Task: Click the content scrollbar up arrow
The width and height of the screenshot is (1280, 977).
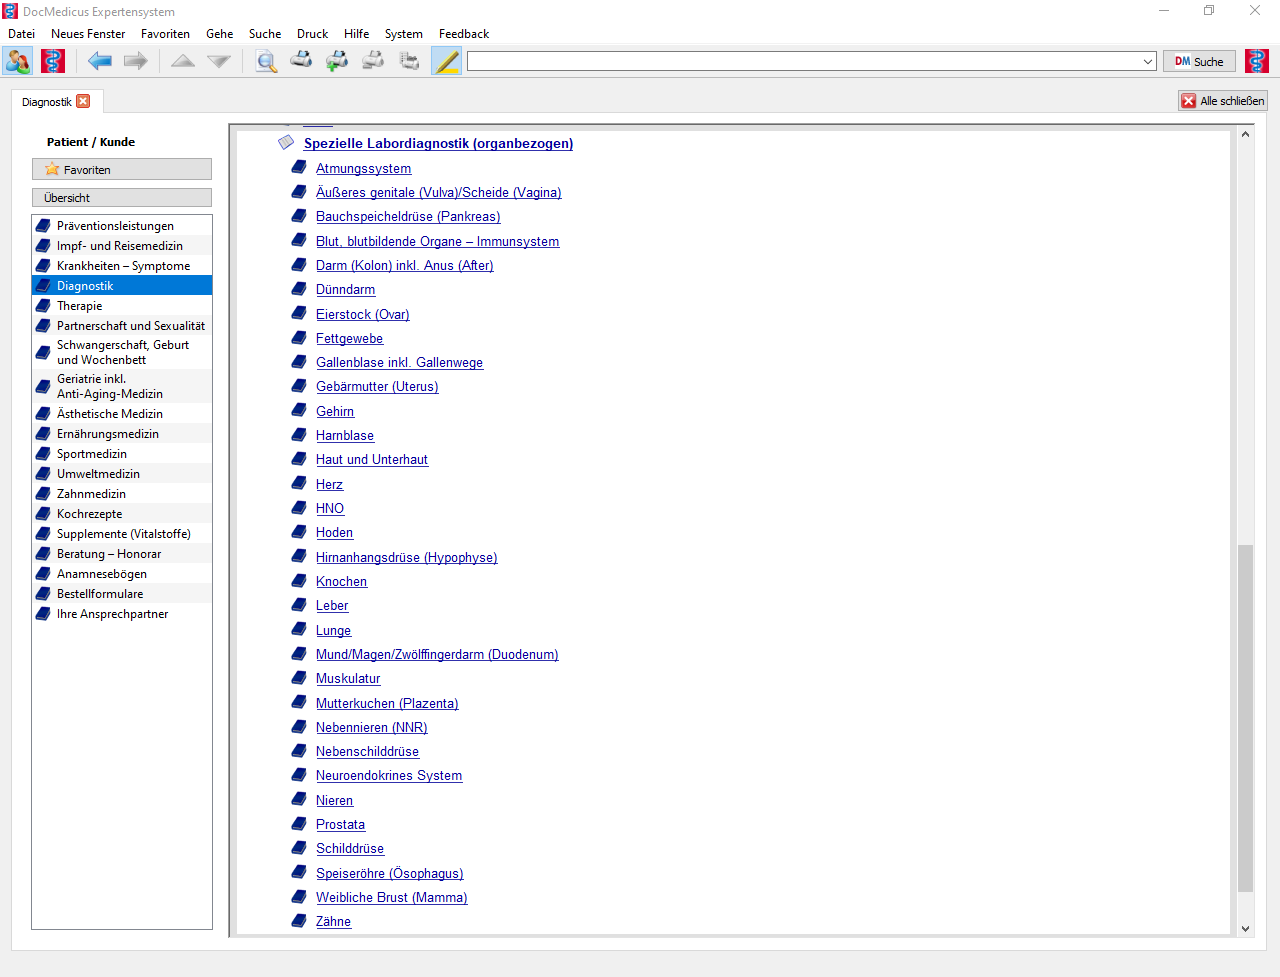Action: (1245, 134)
